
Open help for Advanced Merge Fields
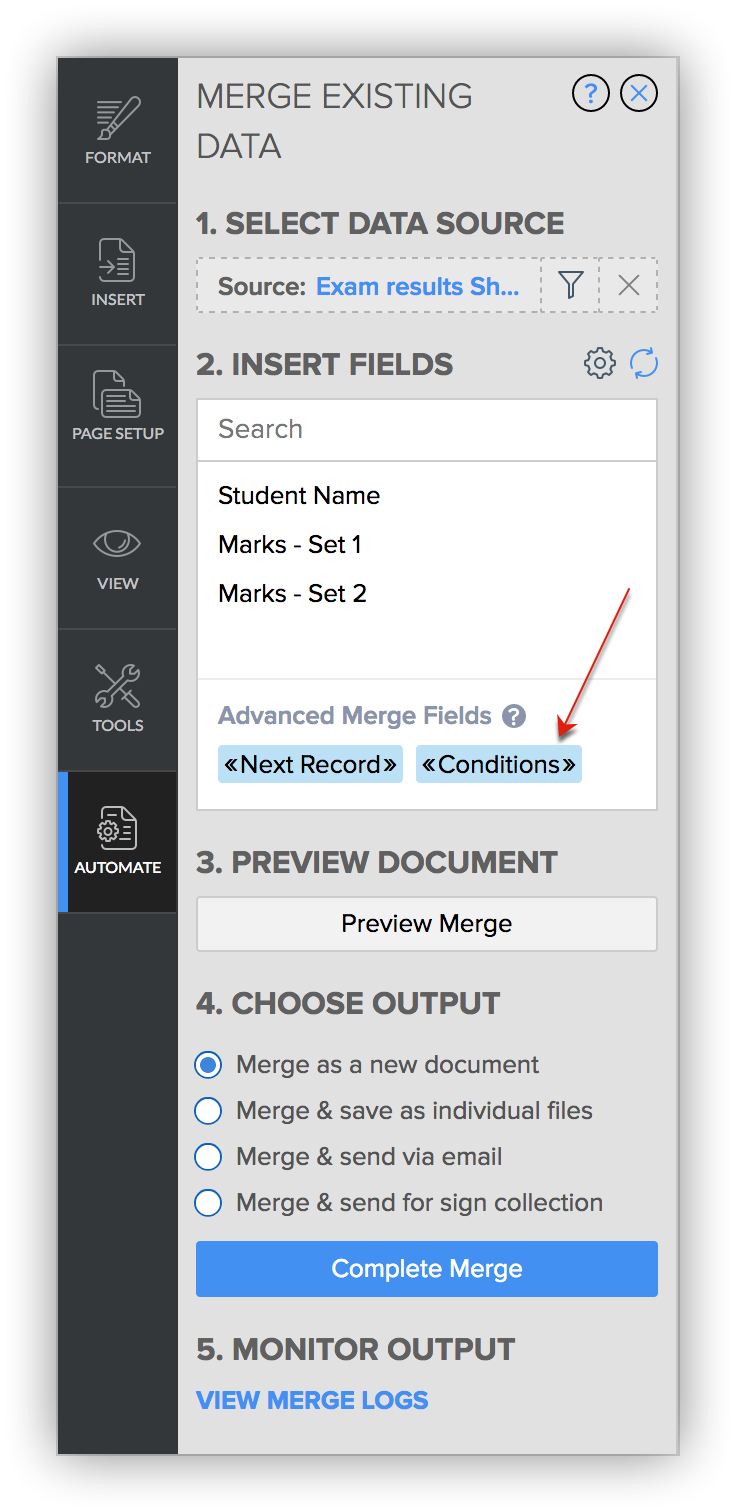pos(513,715)
